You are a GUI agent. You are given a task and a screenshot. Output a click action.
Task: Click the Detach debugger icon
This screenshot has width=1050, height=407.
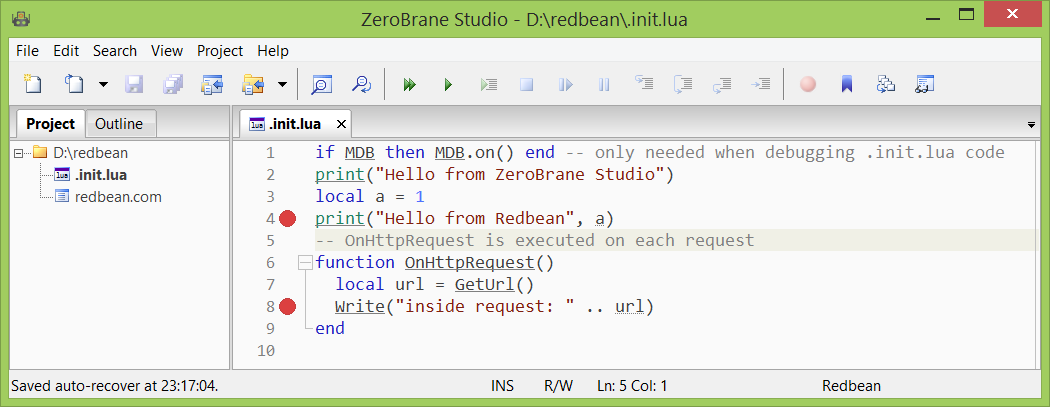point(566,84)
